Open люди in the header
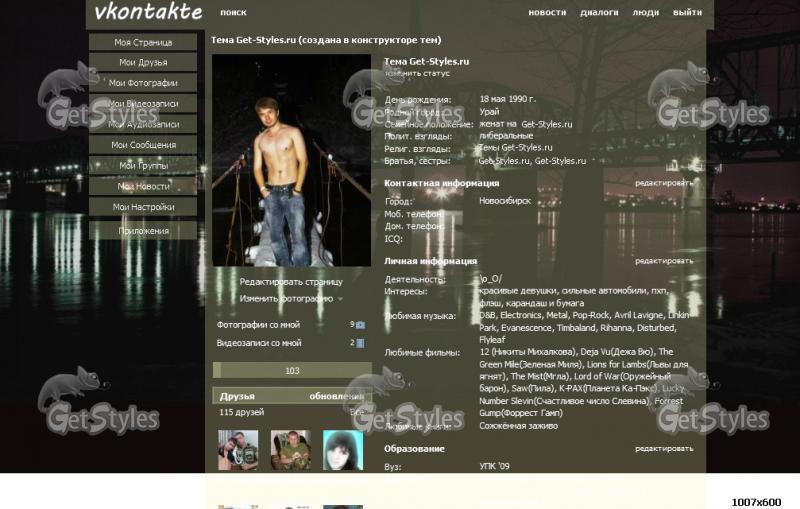The image size is (800, 509). click(x=645, y=12)
